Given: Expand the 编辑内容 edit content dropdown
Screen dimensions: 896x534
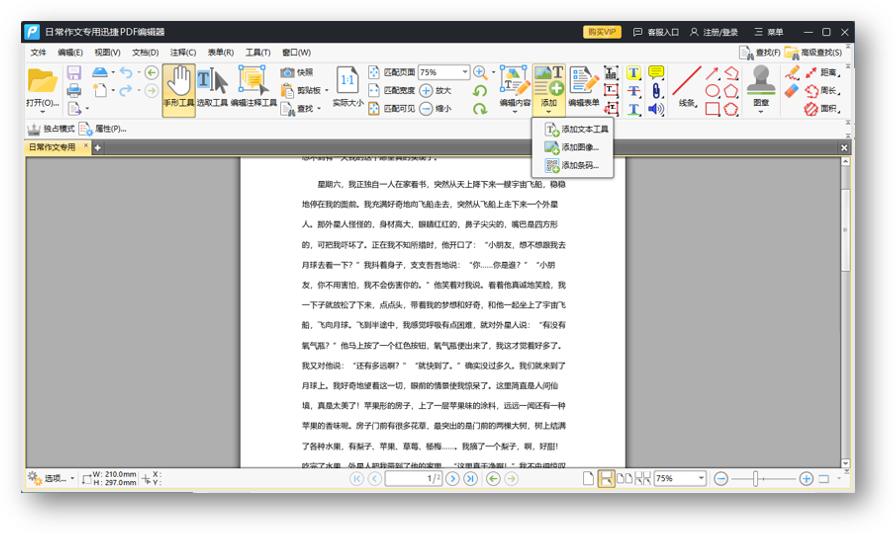Looking at the screenshot, I should coord(515,112).
